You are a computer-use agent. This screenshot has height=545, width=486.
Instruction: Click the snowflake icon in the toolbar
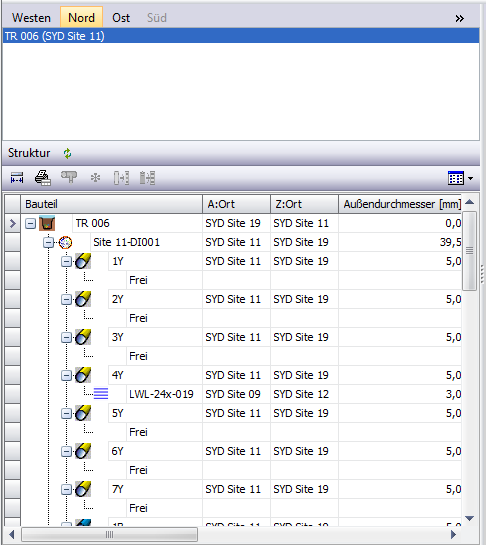coord(95,178)
